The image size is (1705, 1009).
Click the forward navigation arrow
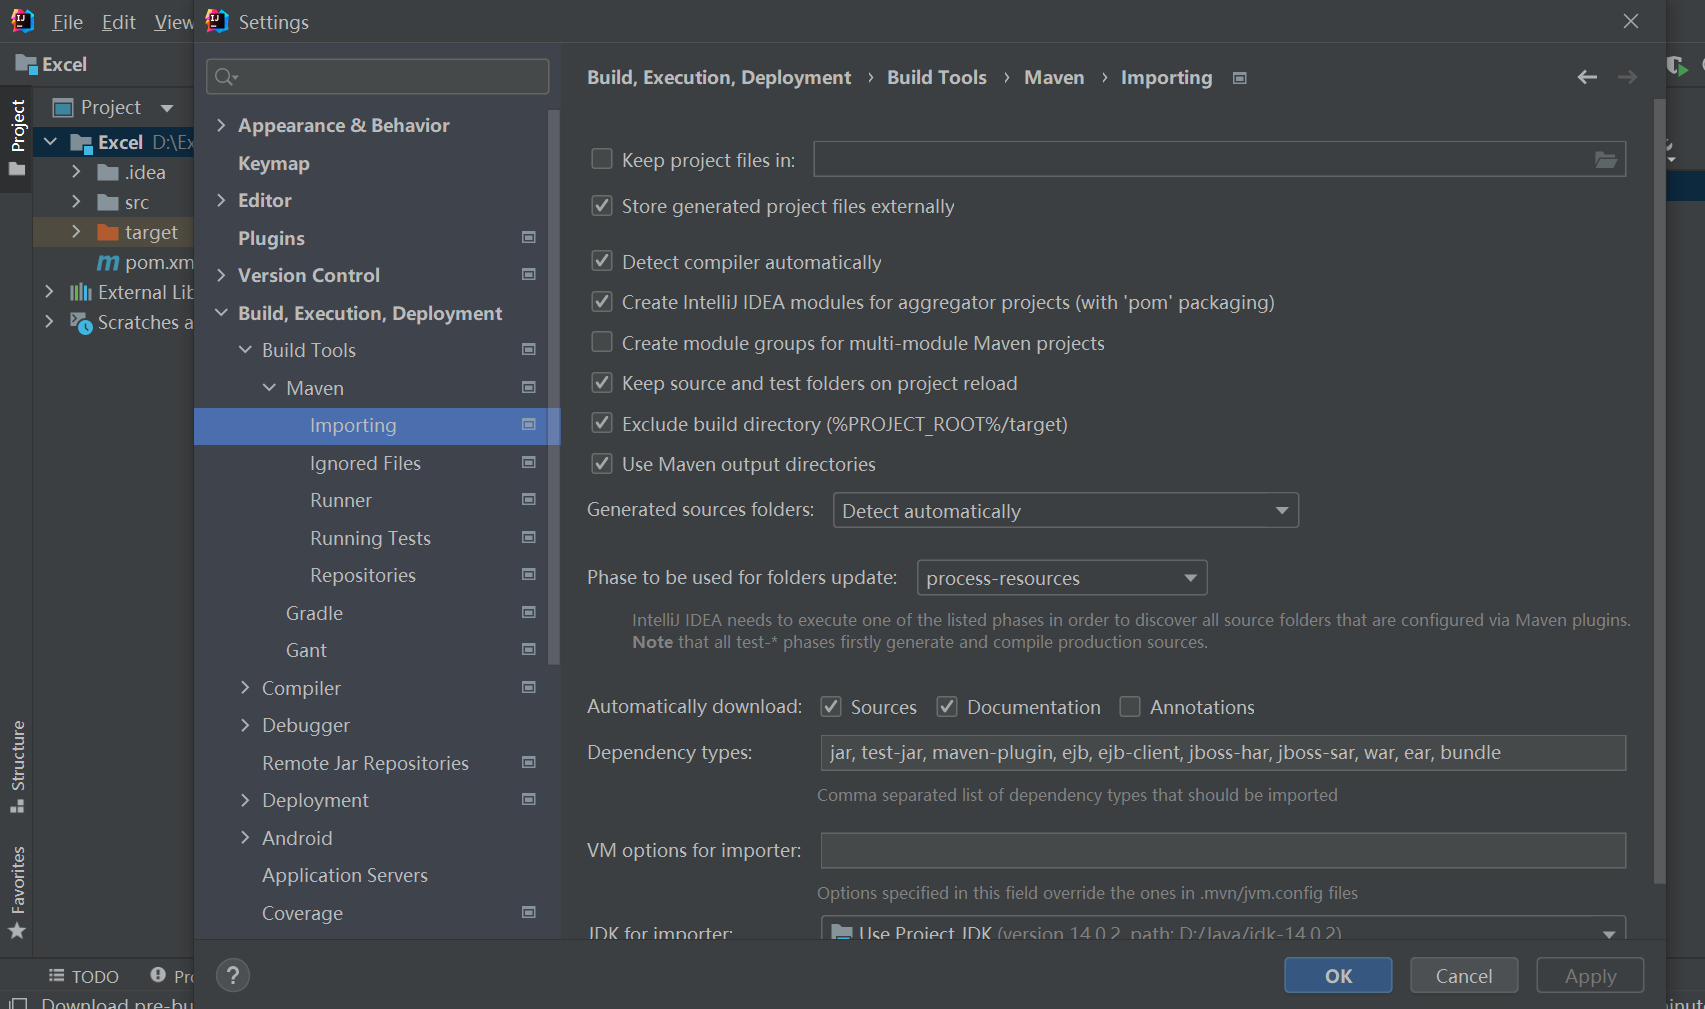1627,76
